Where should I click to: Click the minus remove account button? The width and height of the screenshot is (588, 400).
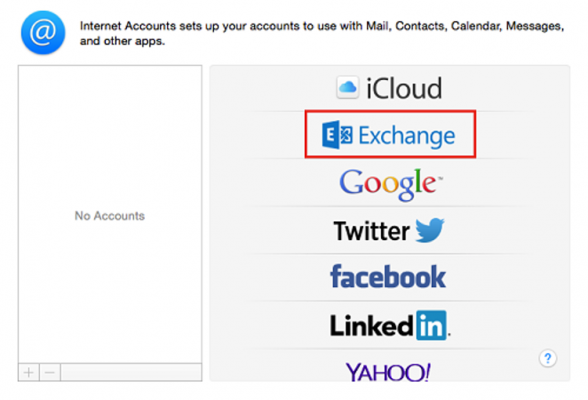(50, 372)
